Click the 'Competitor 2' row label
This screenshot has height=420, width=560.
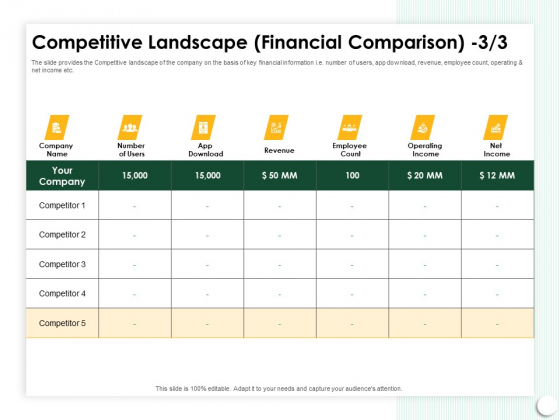pos(62,235)
